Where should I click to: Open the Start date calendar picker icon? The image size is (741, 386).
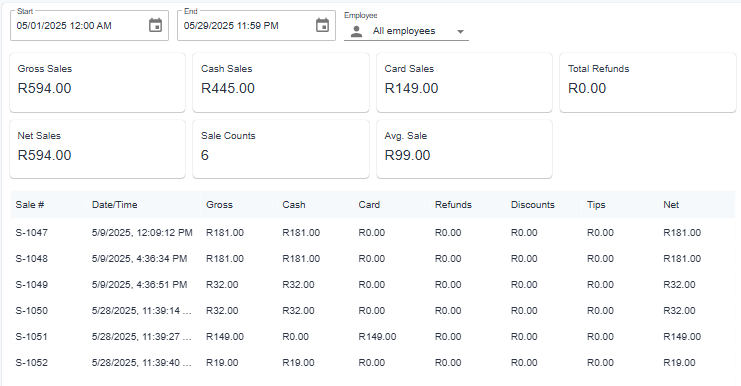coord(155,25)
